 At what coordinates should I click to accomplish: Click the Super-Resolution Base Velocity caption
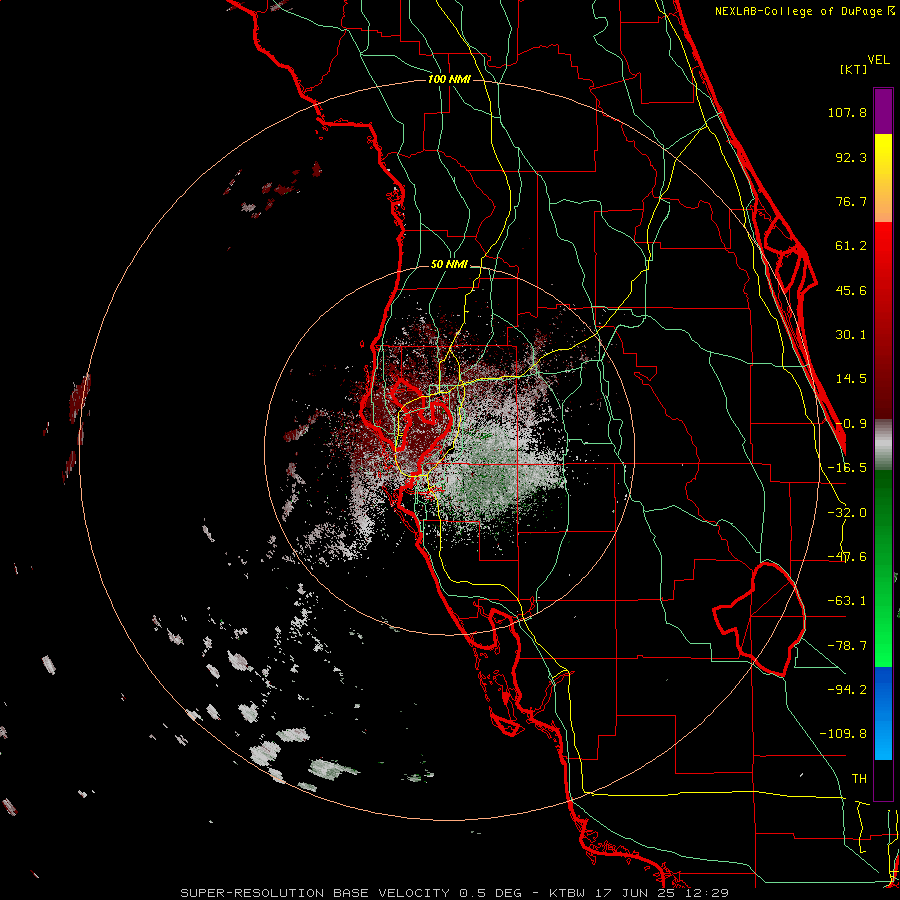(x=455, y=893)
